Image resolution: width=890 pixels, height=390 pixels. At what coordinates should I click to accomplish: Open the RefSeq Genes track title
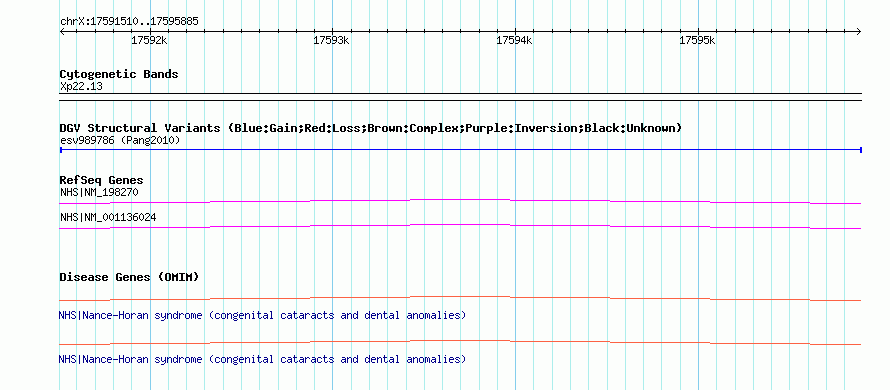[102, 181]
